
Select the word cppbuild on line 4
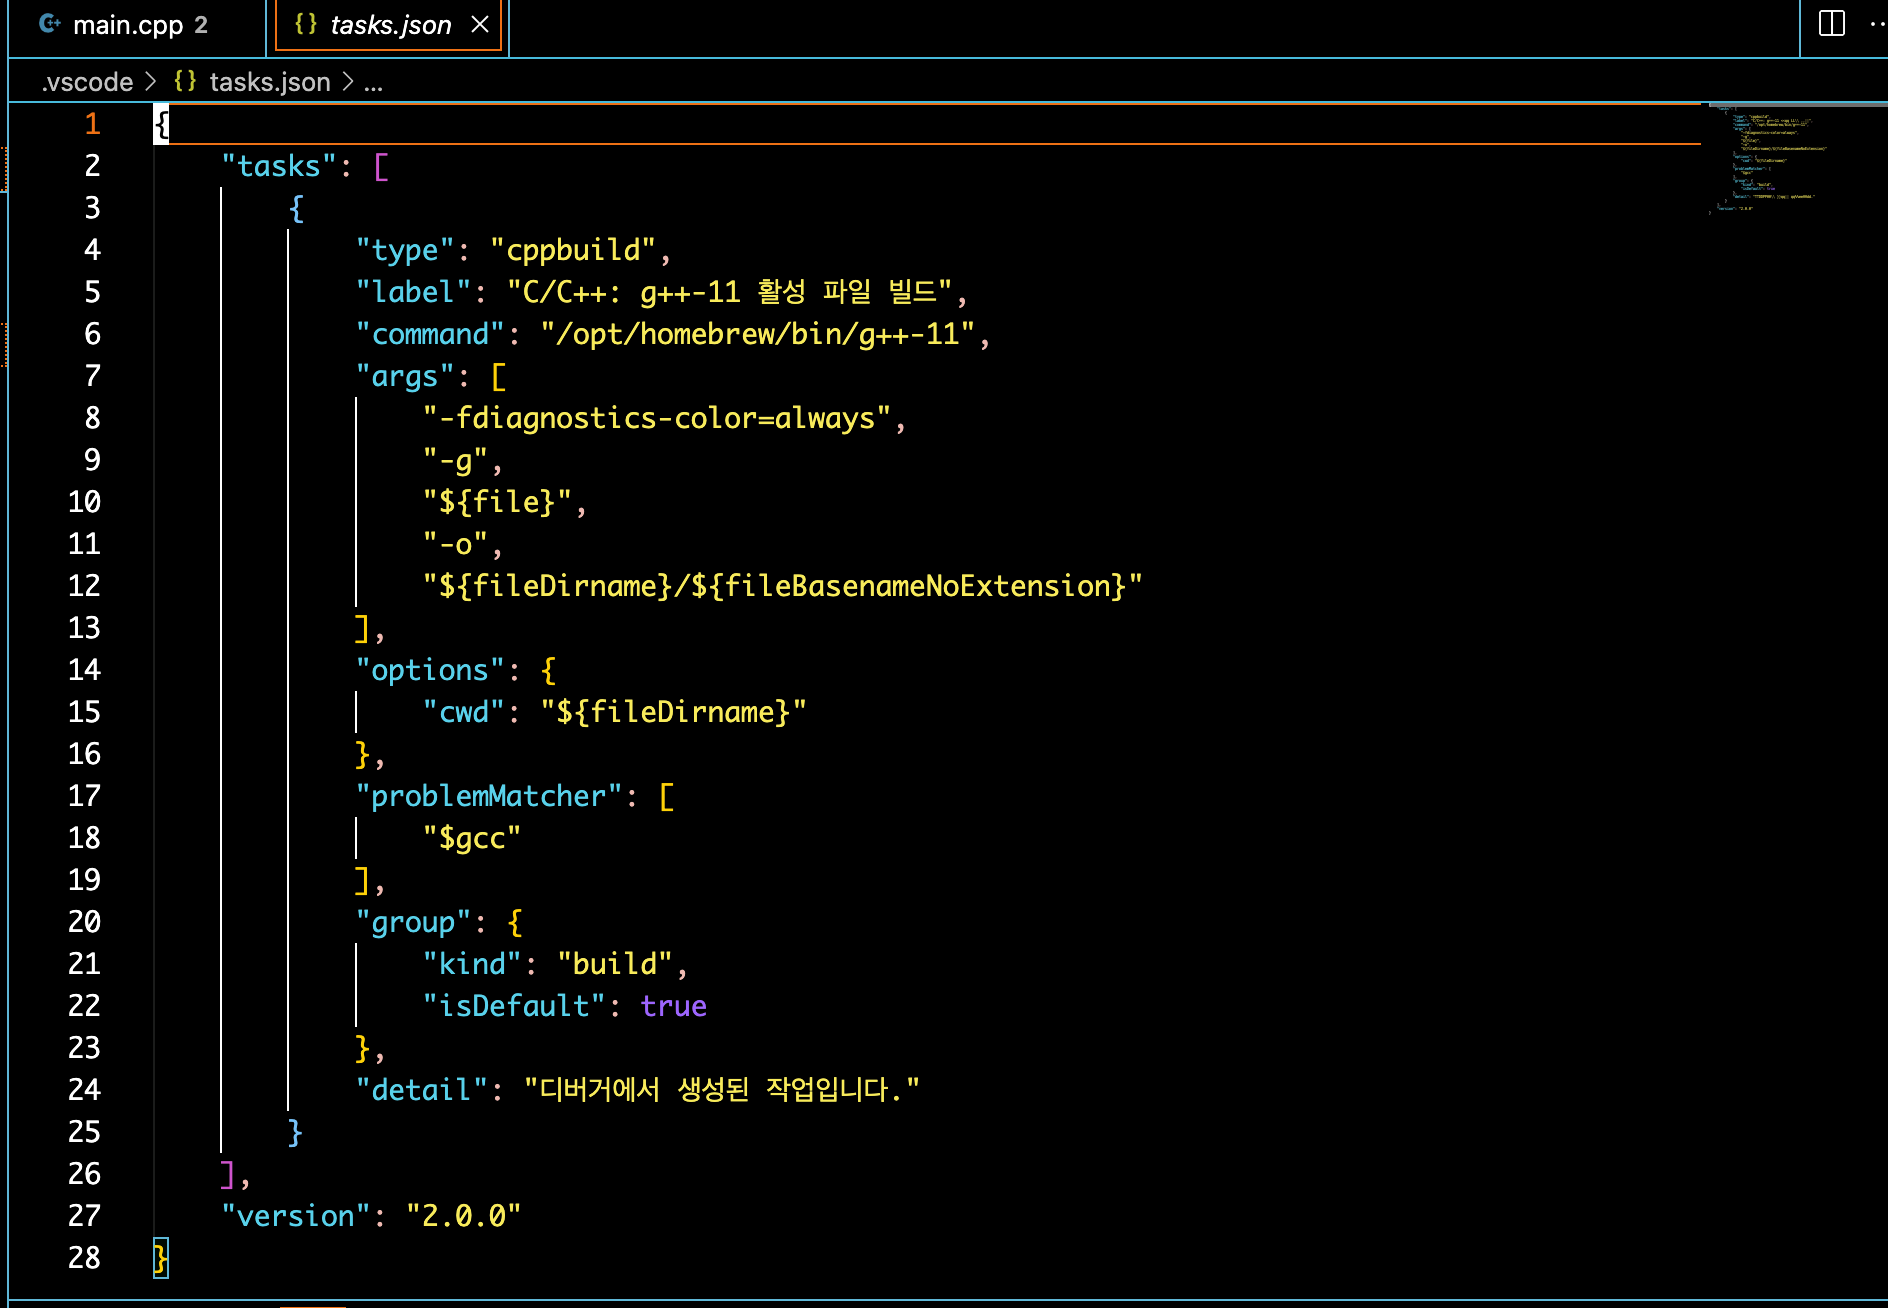572,249
